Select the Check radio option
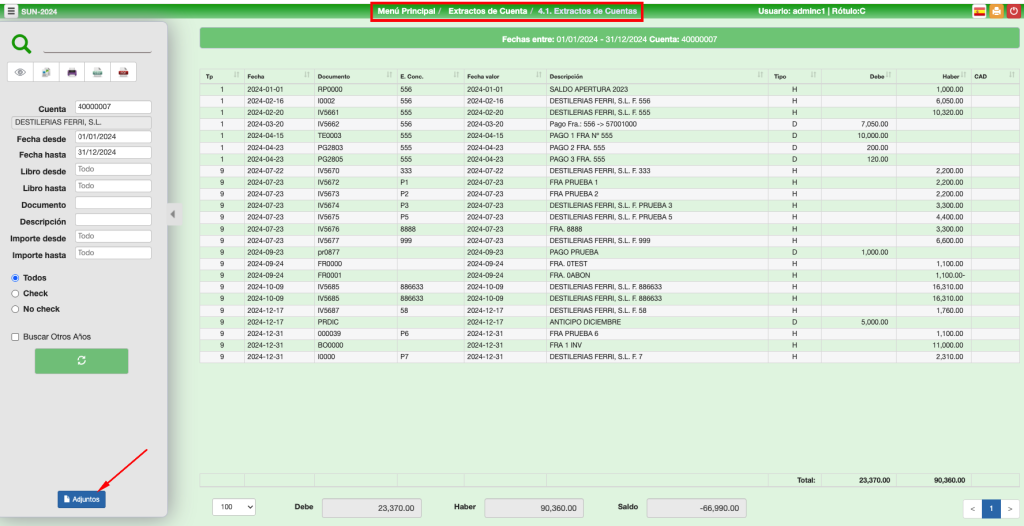This screenshot has width=1024, height=526. click(15, 293)
